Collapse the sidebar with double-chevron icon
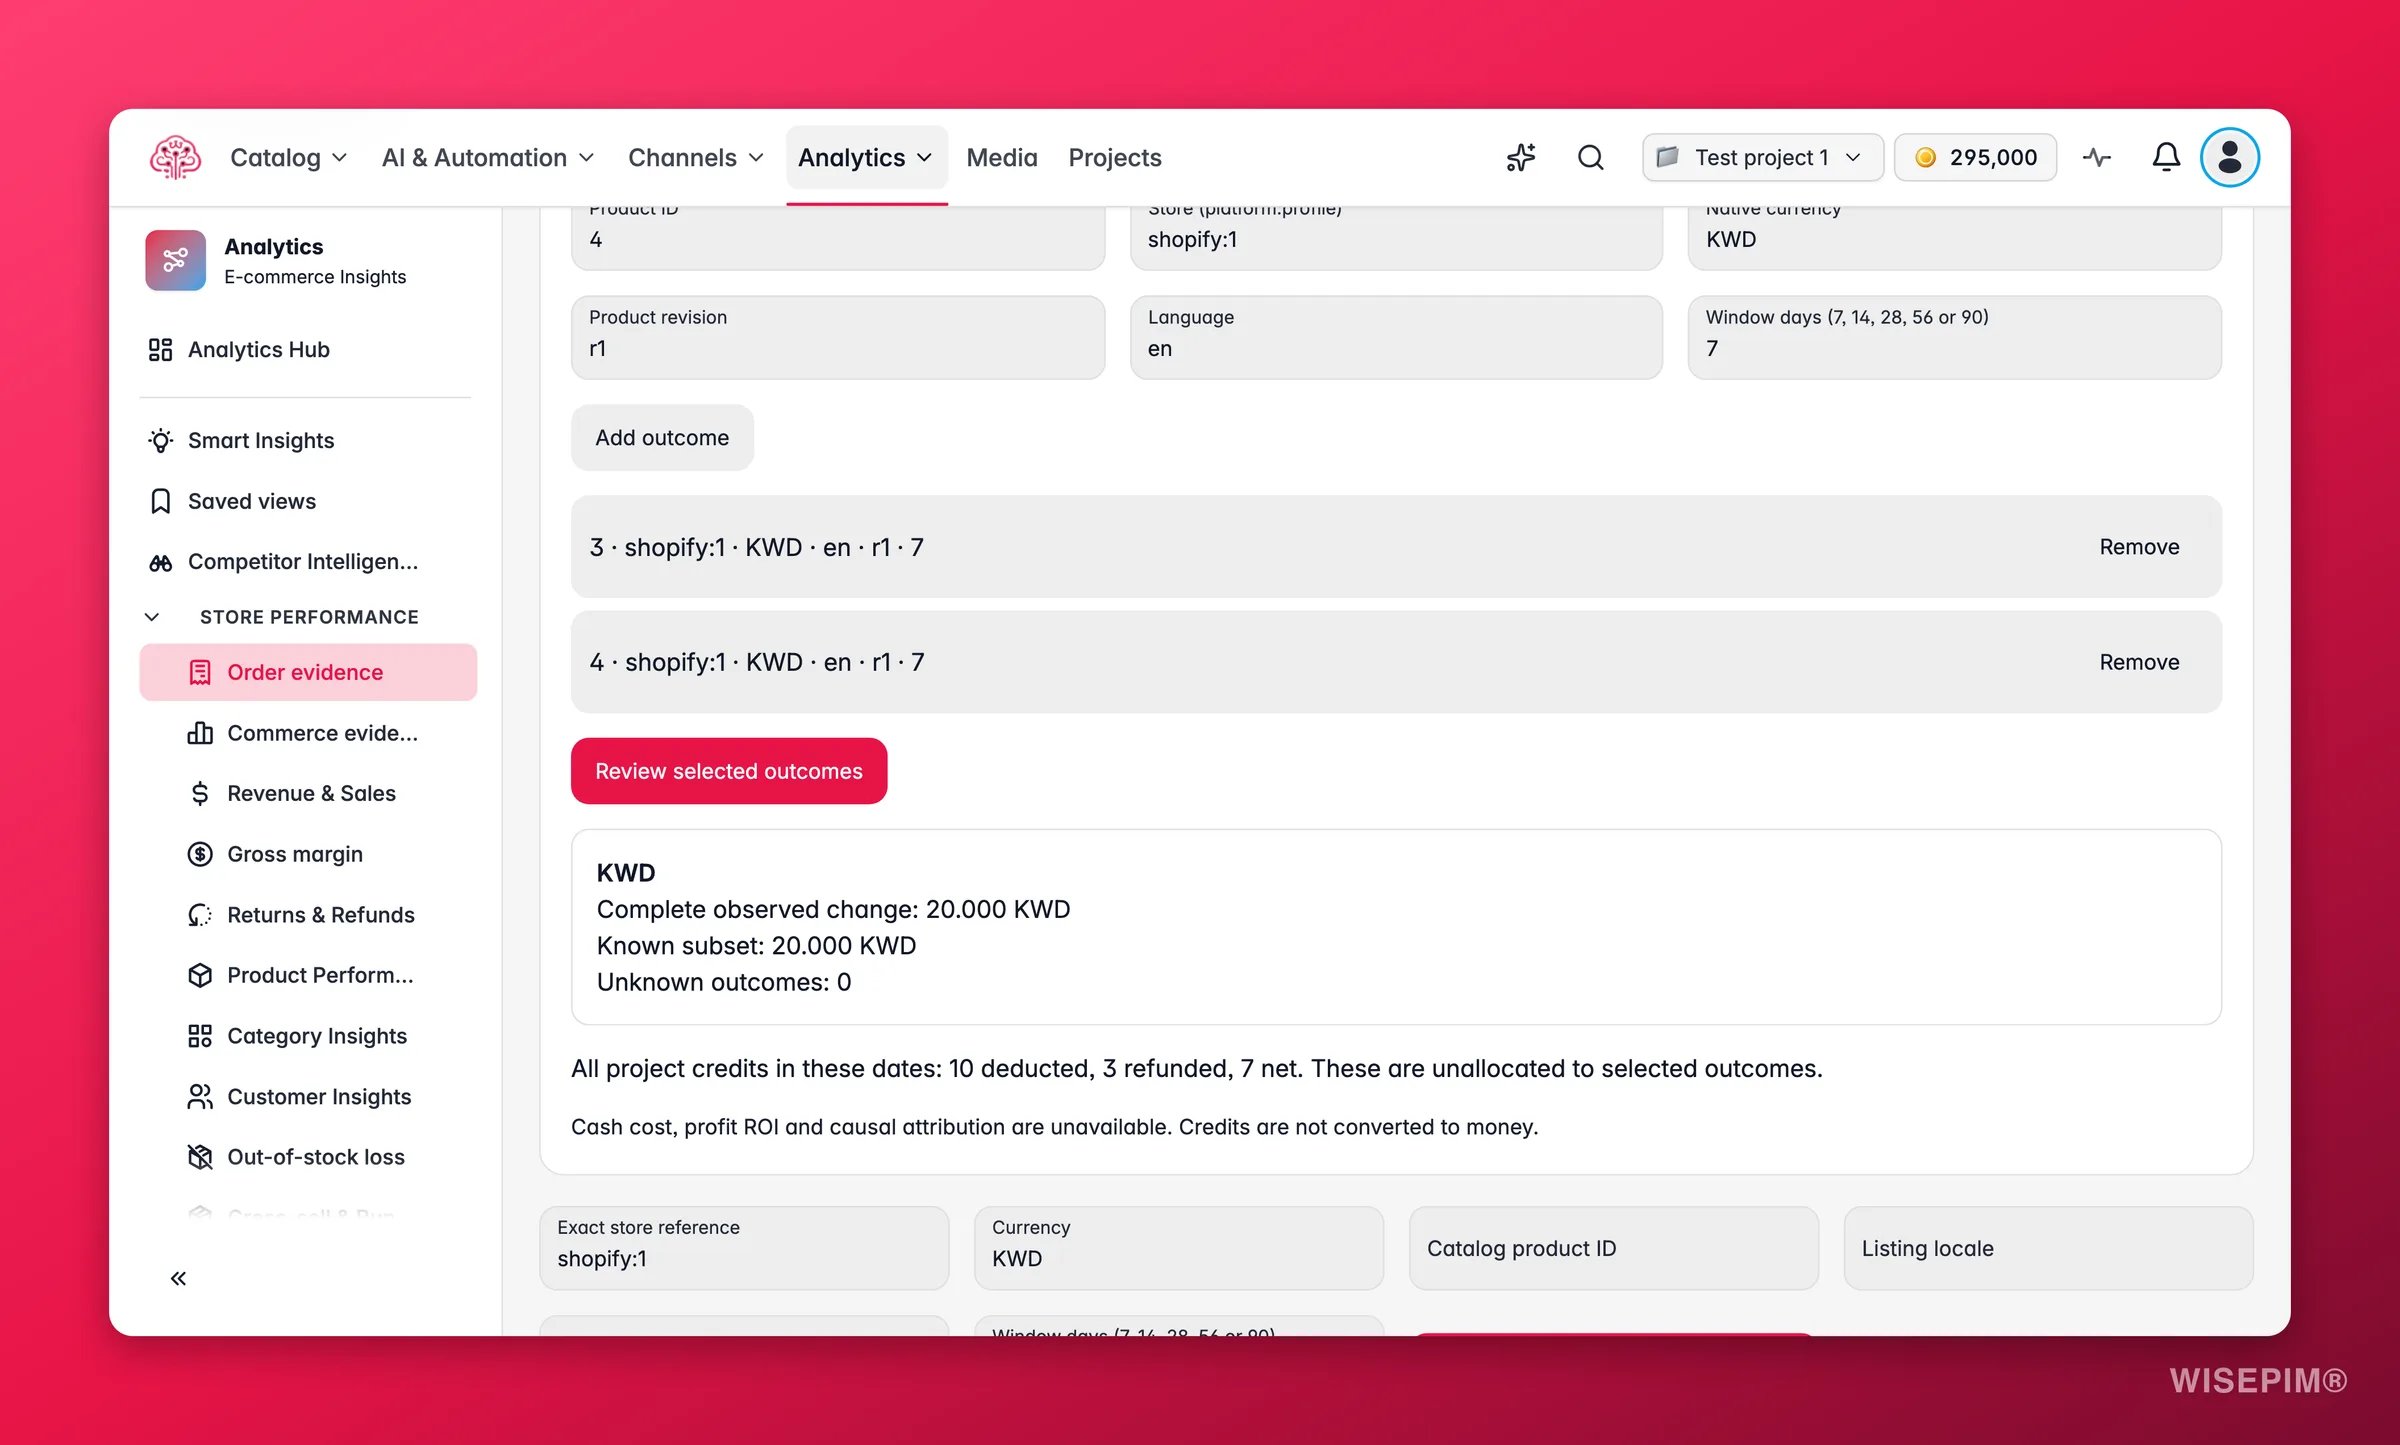2400x1445 pixels. point(178,1278)
